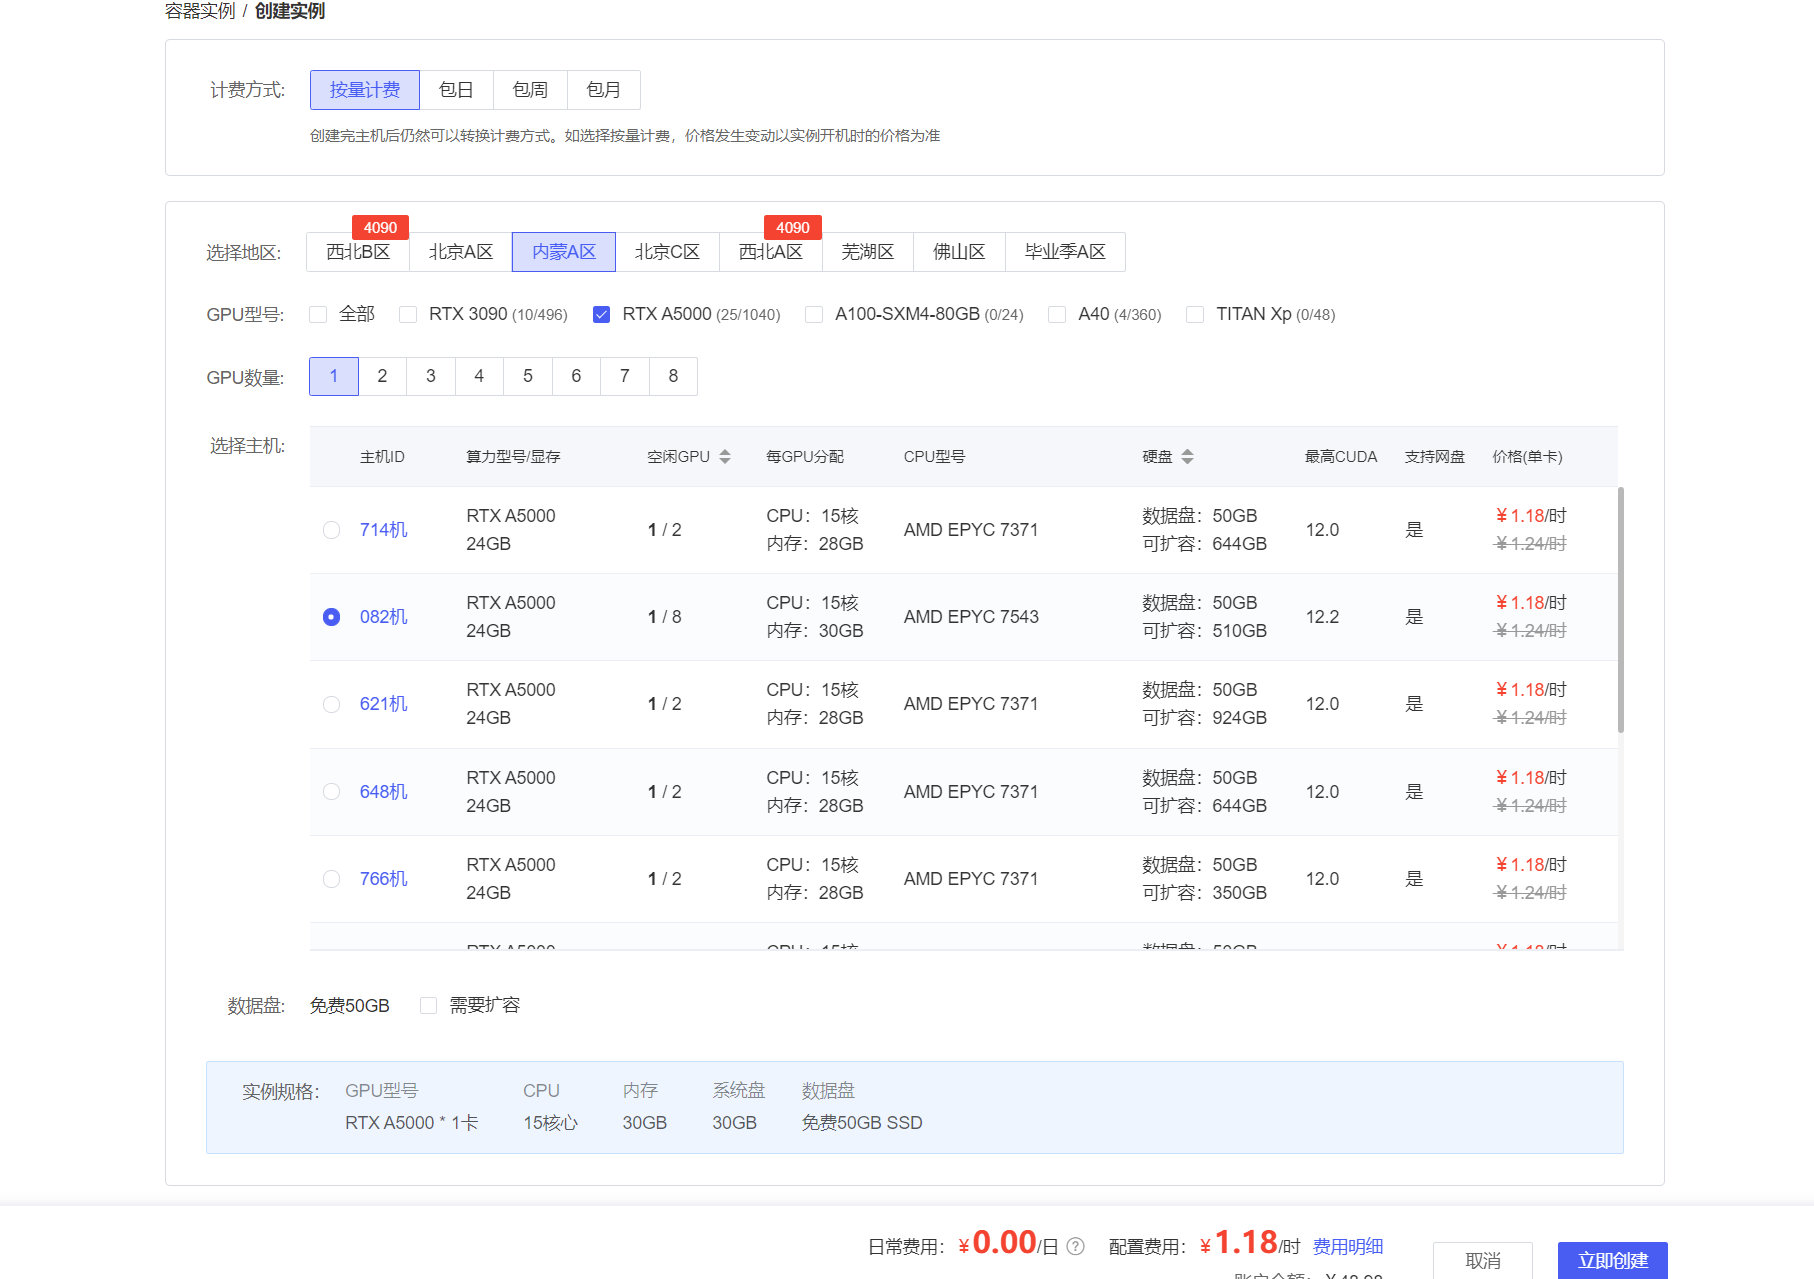
Task: Switch billing to 包日
Action: [x=456, y=90]
